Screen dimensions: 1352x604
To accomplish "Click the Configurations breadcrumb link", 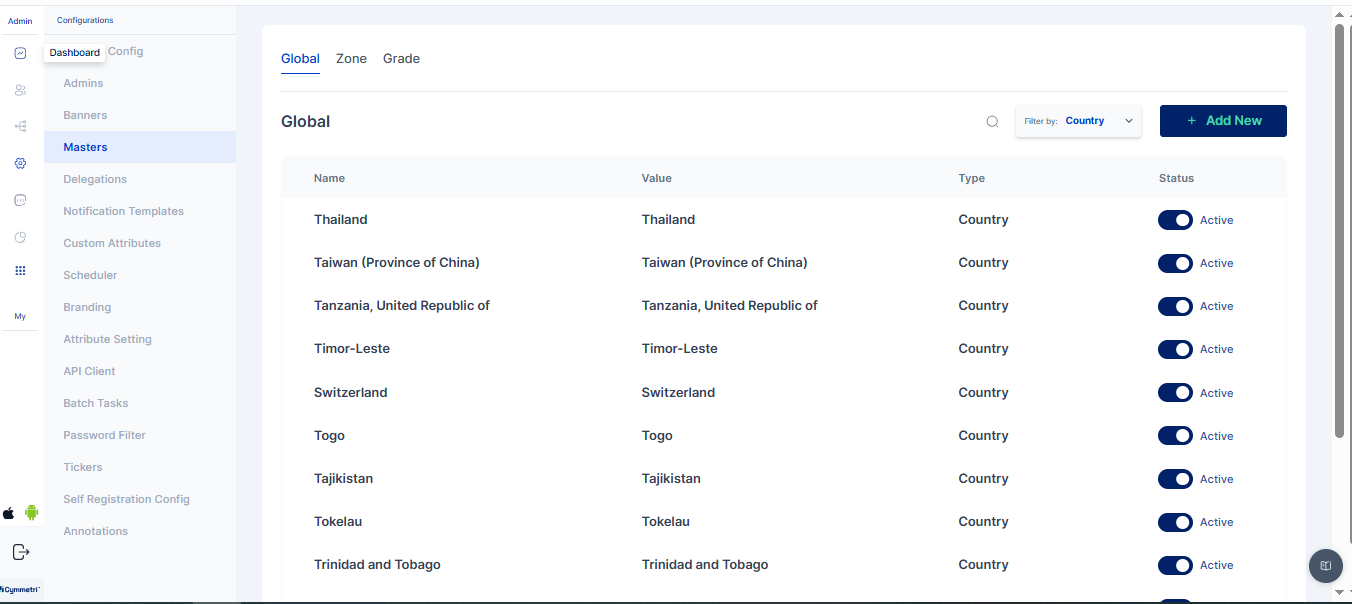I will click(x=85, y=20).
